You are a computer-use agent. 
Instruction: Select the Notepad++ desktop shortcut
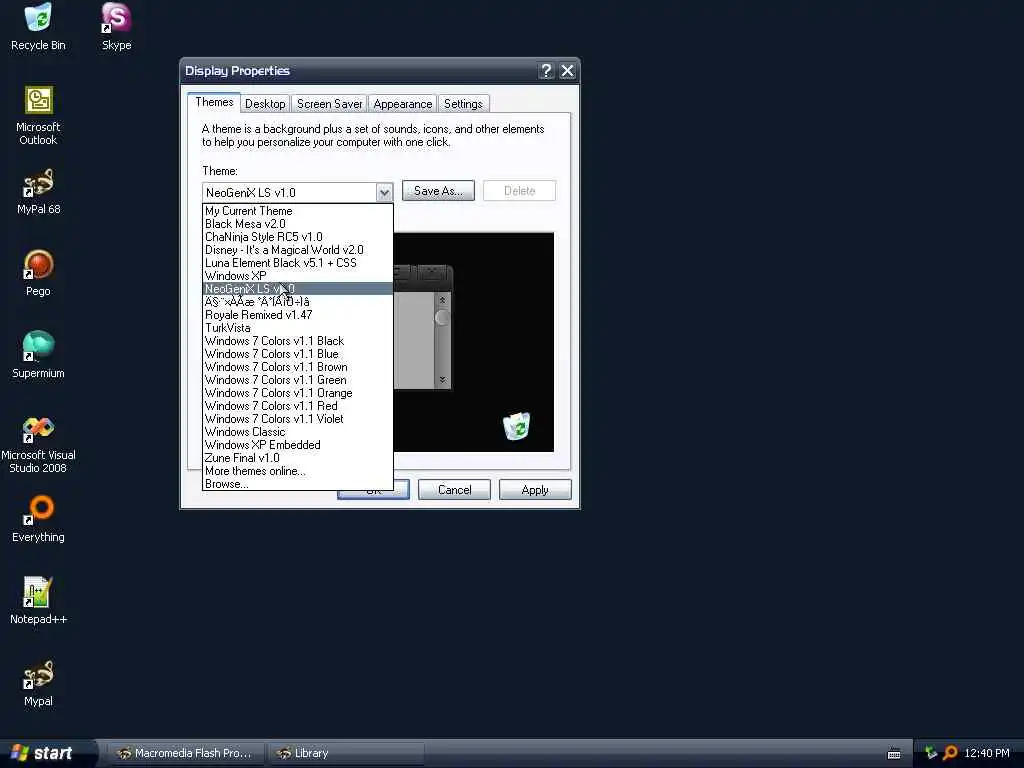[38, 601]
